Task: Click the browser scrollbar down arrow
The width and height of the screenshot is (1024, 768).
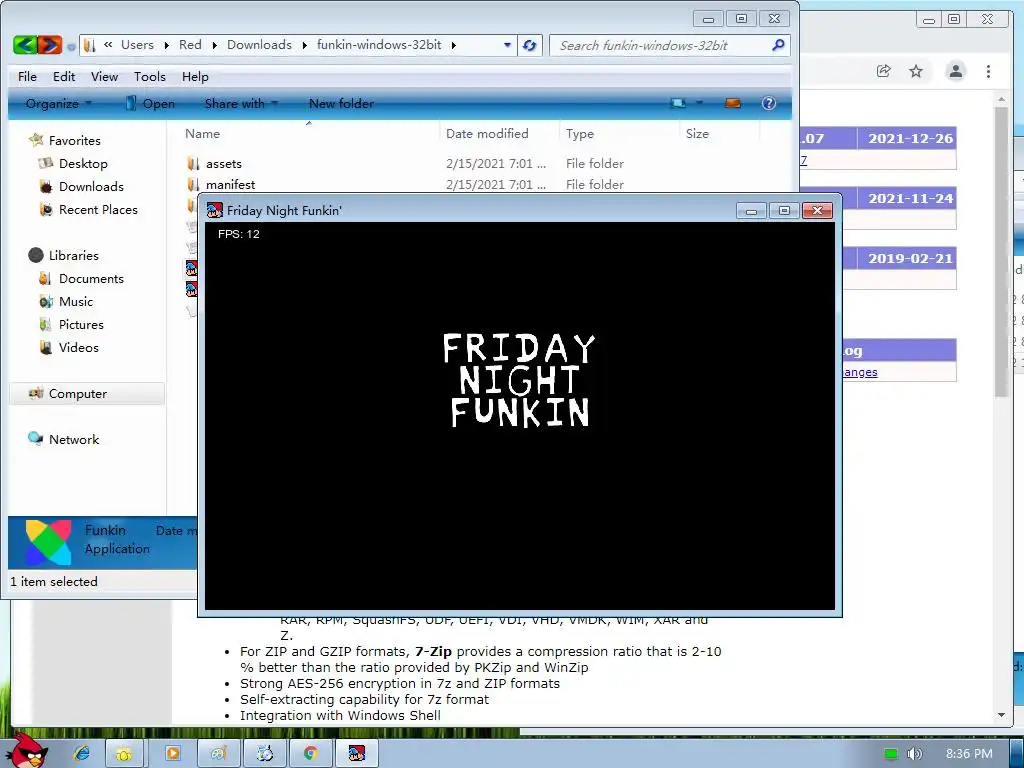Action: coord(1001,715)
